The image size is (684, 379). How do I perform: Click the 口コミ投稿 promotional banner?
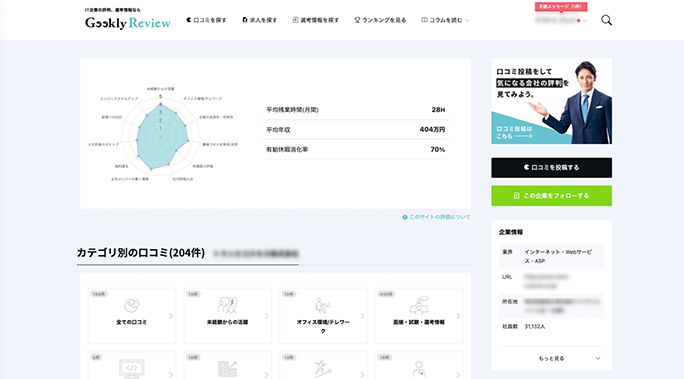click(551, 101)
